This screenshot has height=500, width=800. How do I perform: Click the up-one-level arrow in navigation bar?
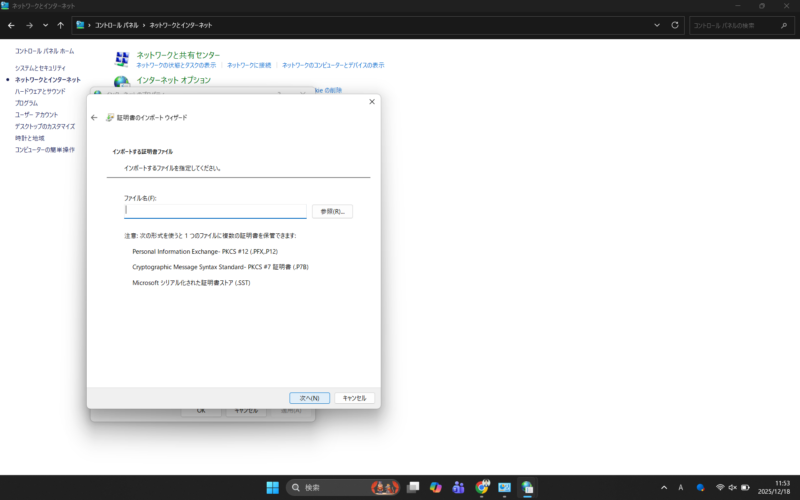coord(61,25)
